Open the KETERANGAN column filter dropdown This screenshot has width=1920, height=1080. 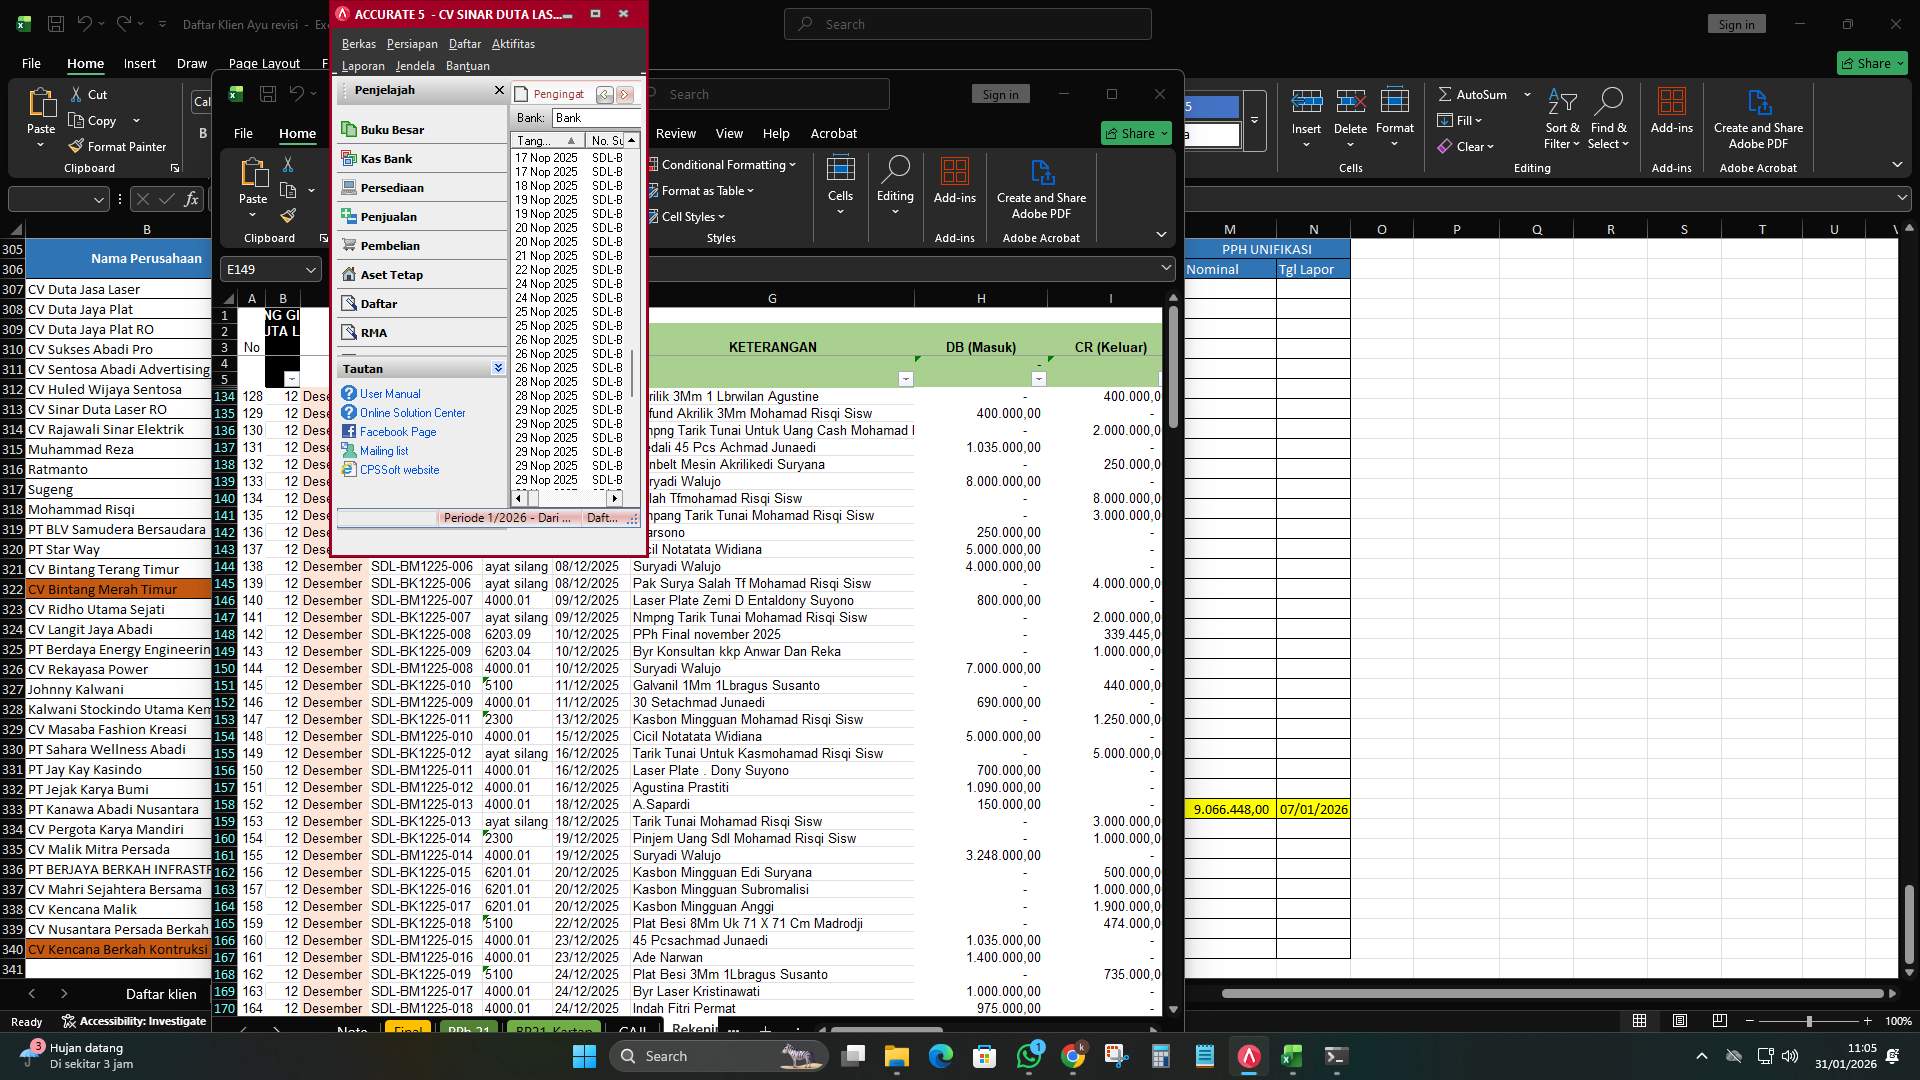pos(907,379)
